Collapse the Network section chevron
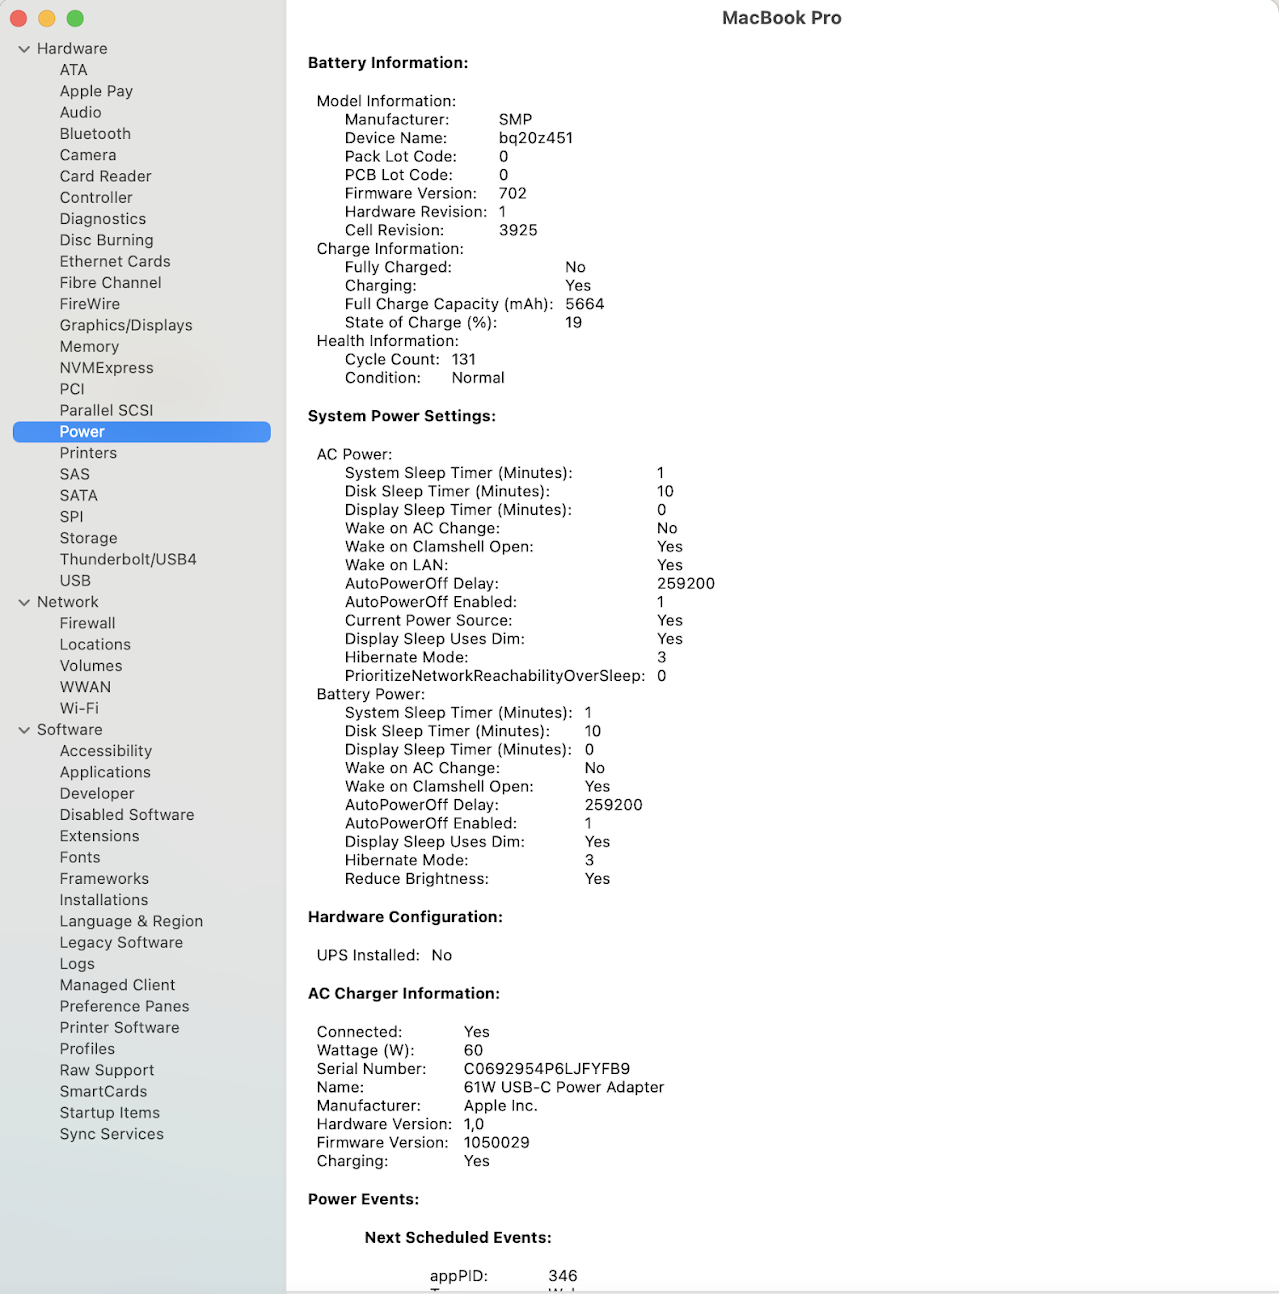The image size is (1279, 1294). (x=24, y=602)
